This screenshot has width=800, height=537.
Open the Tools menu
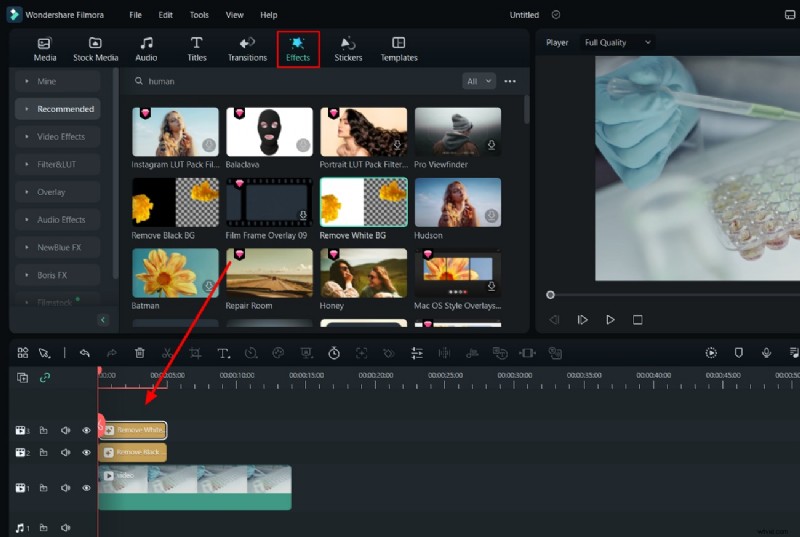point(199,15)
